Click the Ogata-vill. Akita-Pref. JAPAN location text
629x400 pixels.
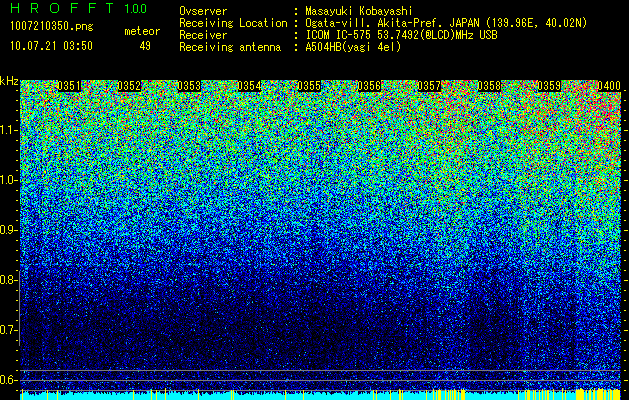(x=446, y=23)
